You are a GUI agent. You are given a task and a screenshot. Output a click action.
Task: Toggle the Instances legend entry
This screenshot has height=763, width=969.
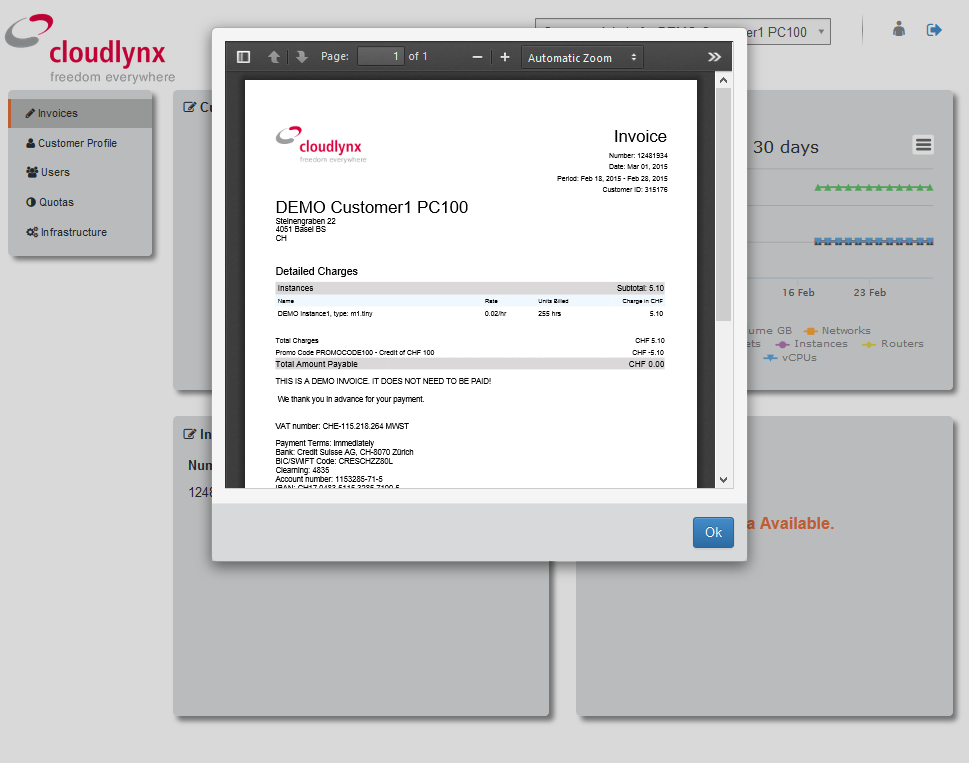click(x=812, y=344)
